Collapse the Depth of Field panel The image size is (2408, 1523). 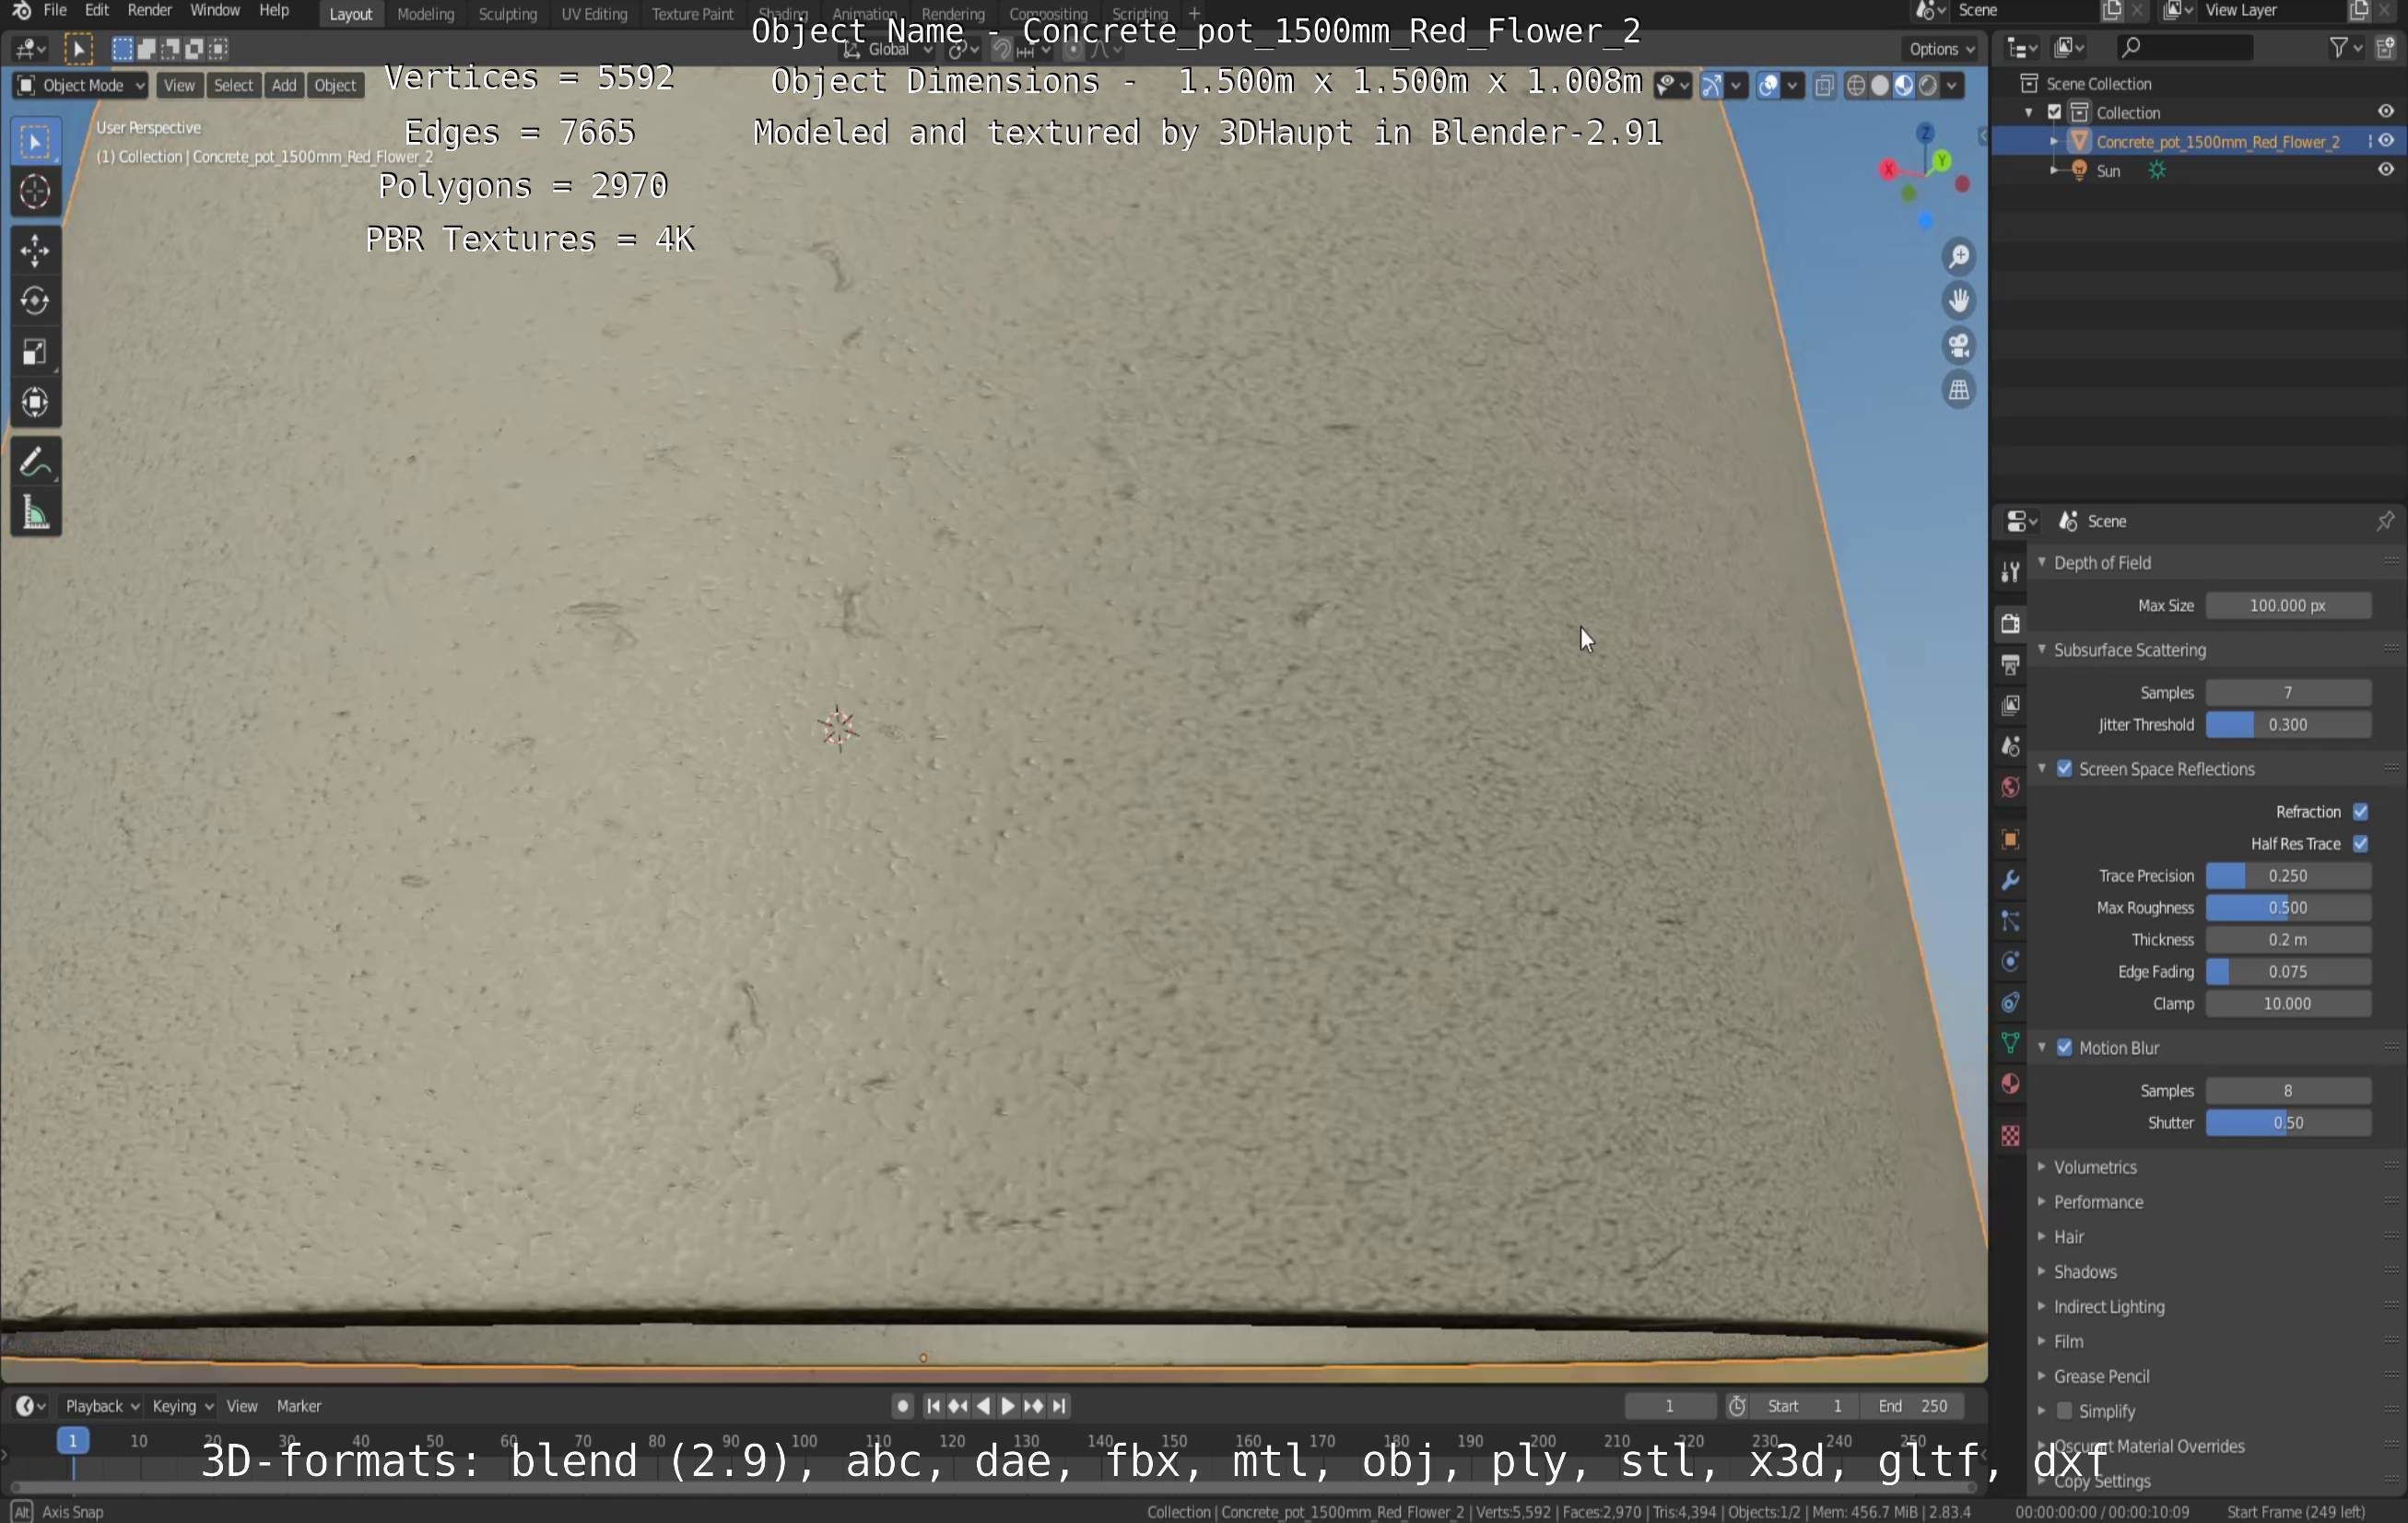point(2042,562)
